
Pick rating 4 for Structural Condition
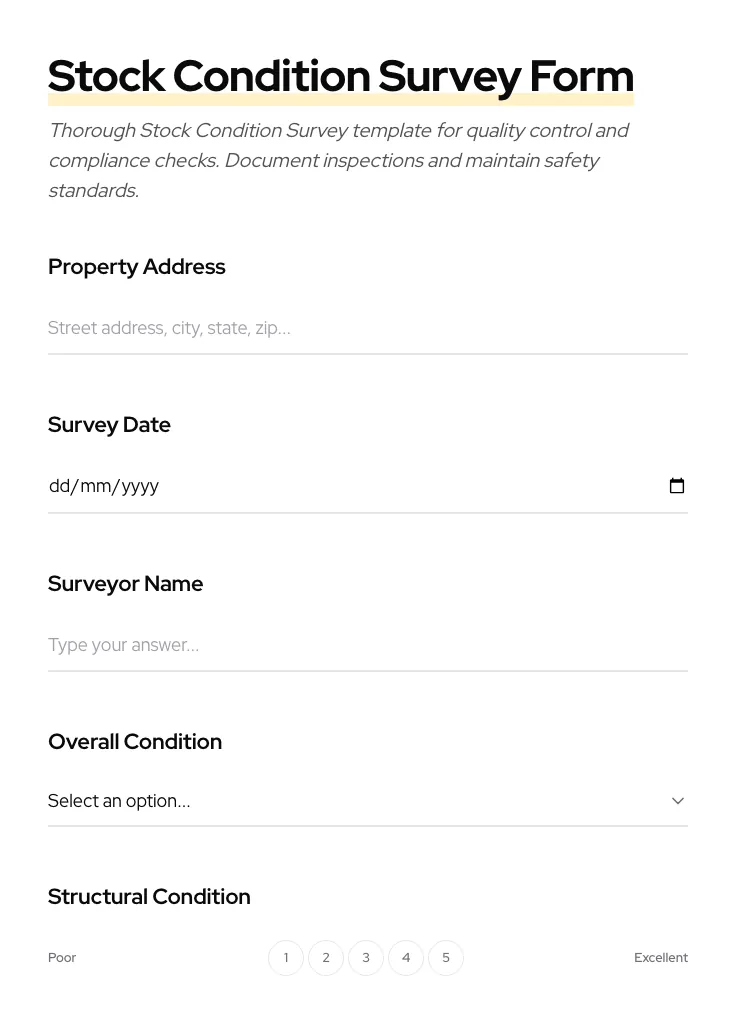pos(406,957)
